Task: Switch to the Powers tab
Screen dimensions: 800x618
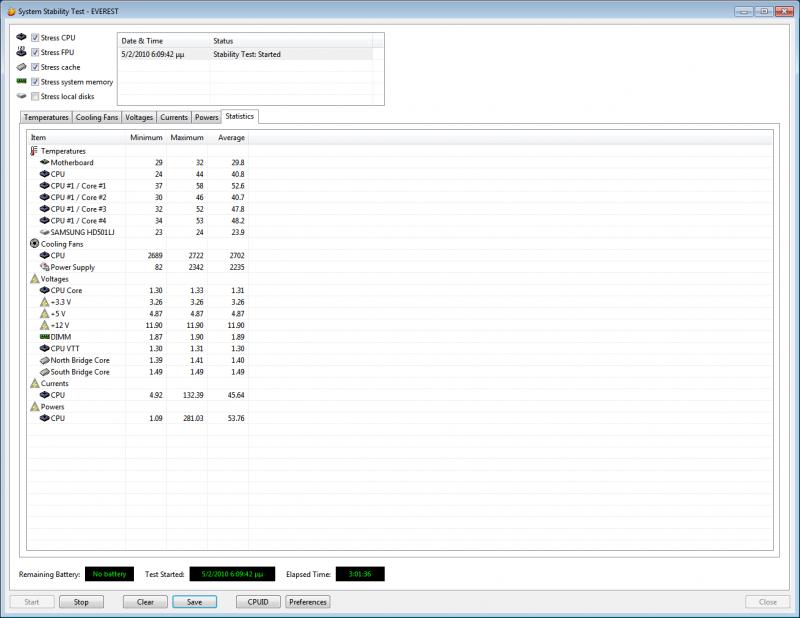Action: 207,117
